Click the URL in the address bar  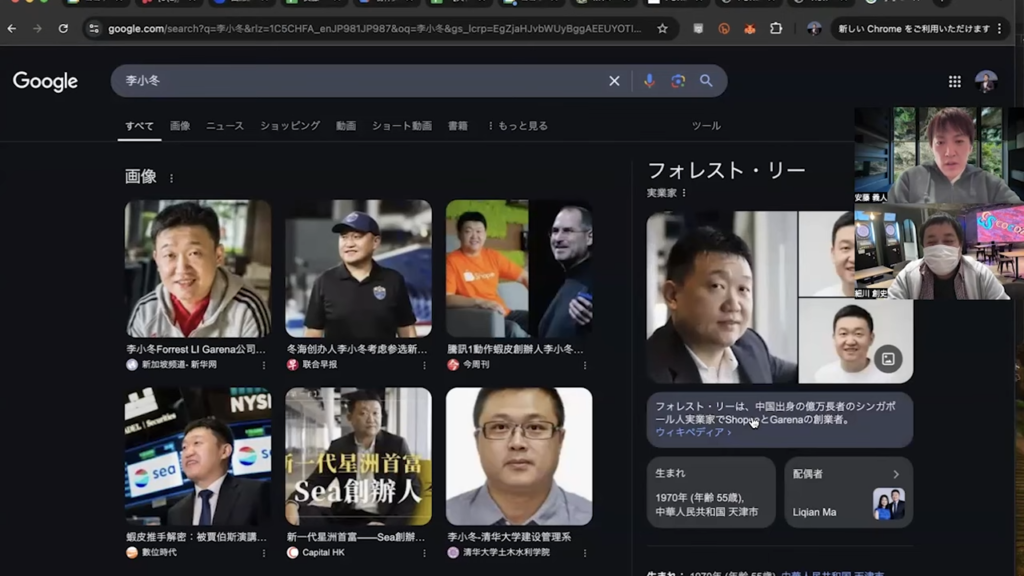click(374, 29)
